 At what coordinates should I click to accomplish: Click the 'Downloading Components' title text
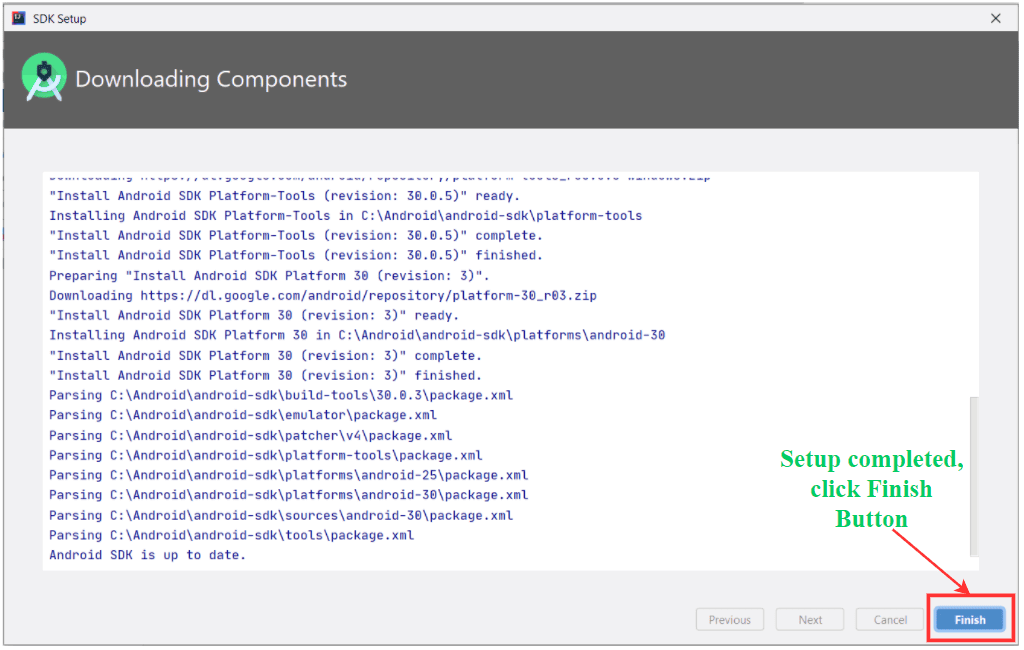point(210,79)
